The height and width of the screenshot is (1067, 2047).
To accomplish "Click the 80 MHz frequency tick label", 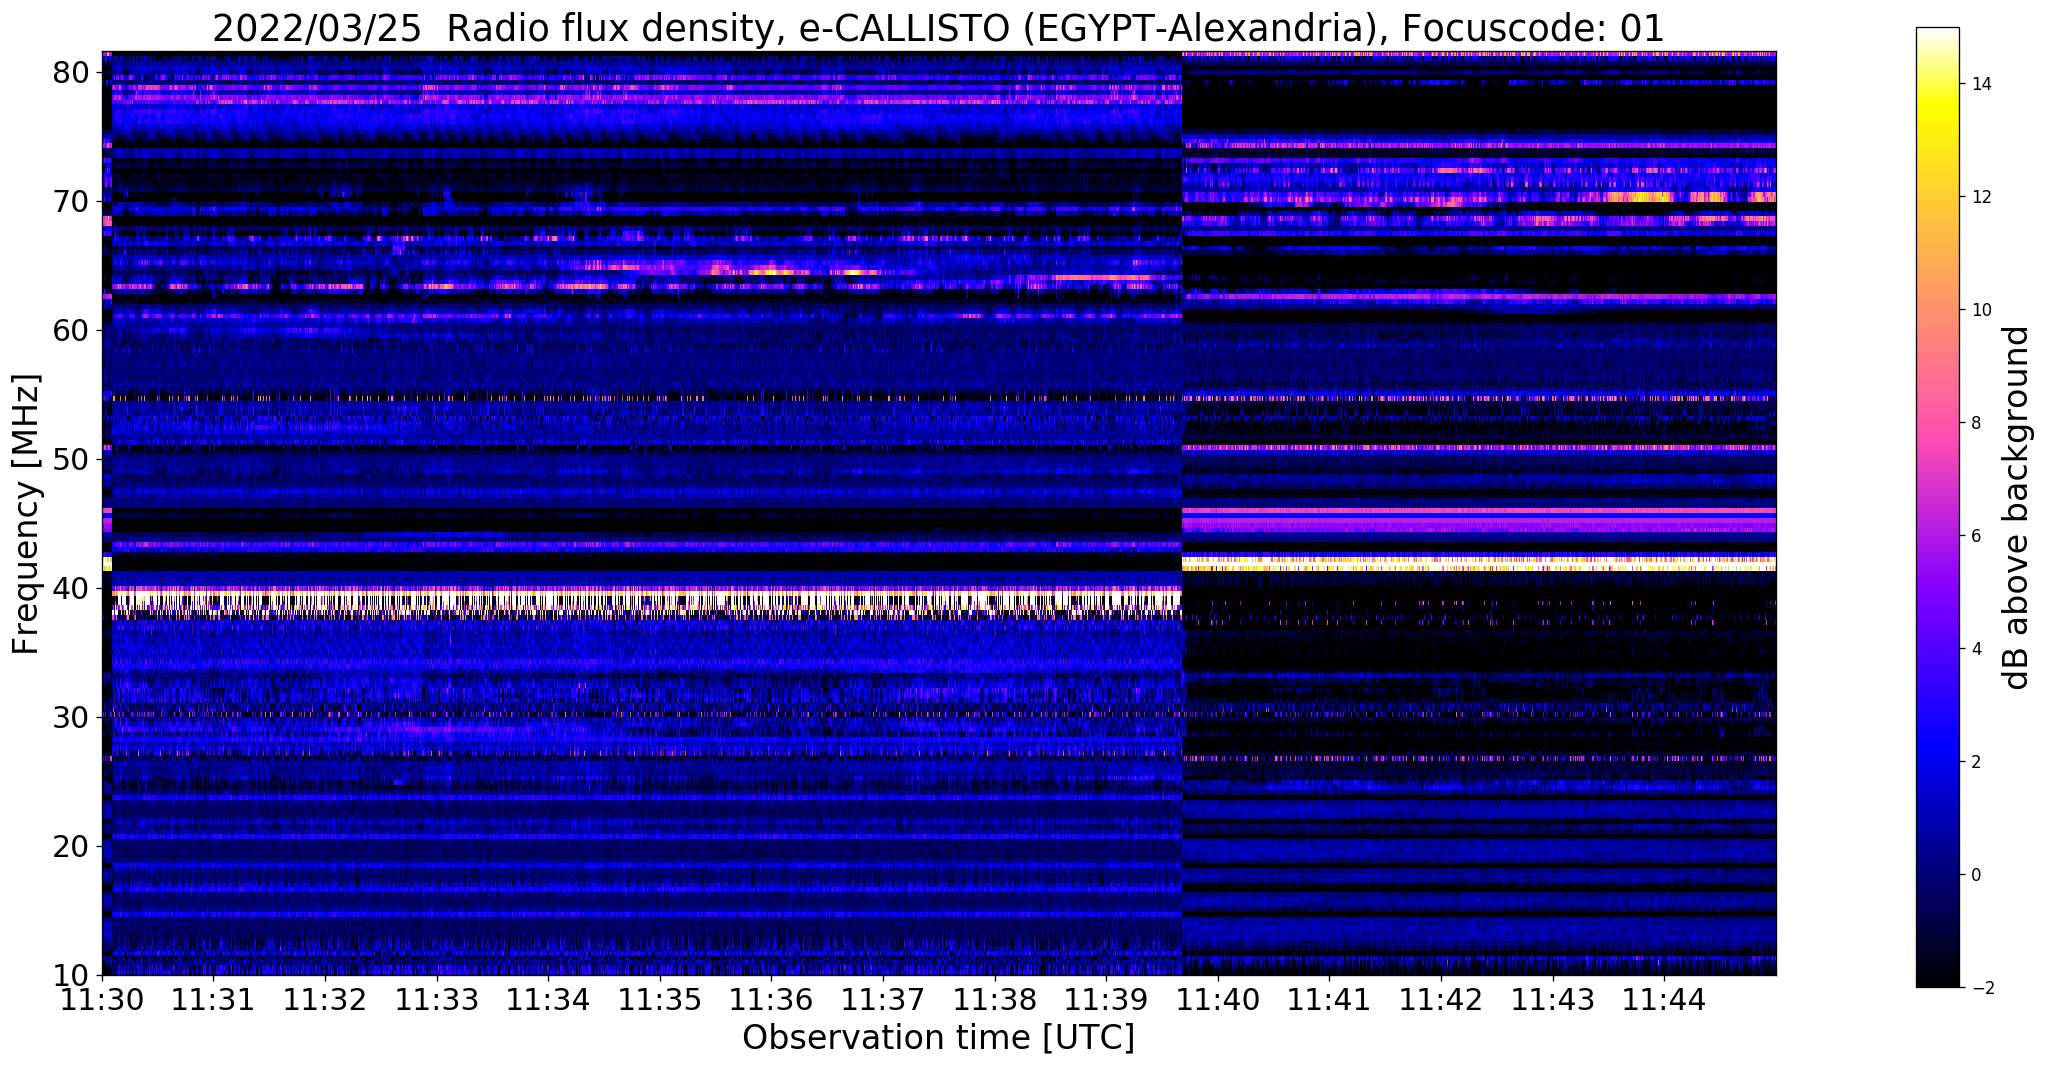I will click(x=73, y=72).
